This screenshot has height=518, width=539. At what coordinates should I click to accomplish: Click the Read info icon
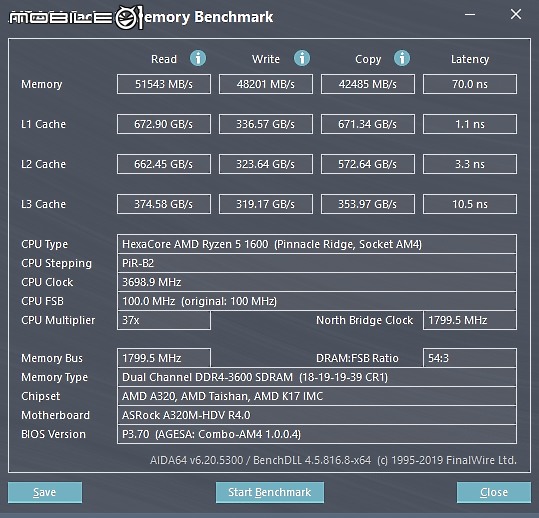[x=198, y=58]
